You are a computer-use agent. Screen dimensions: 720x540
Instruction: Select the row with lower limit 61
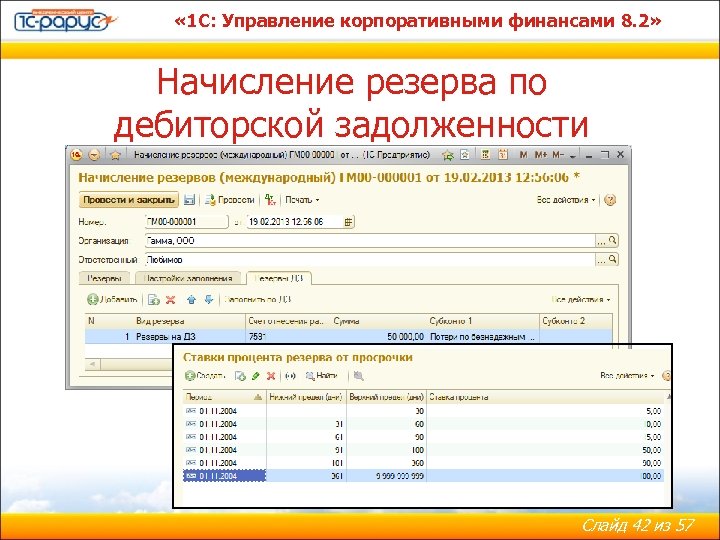pyautogui.click(x=423, y=437)
